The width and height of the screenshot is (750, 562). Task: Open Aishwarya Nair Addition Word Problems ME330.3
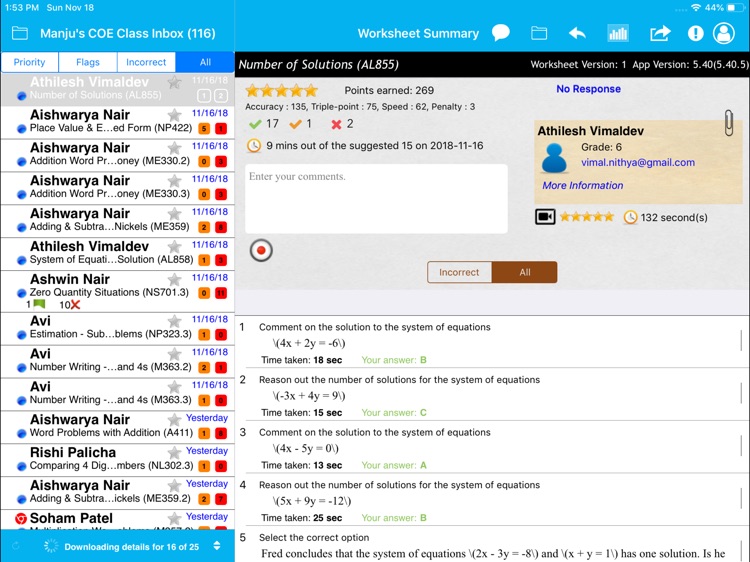click(x=118, y=188)
